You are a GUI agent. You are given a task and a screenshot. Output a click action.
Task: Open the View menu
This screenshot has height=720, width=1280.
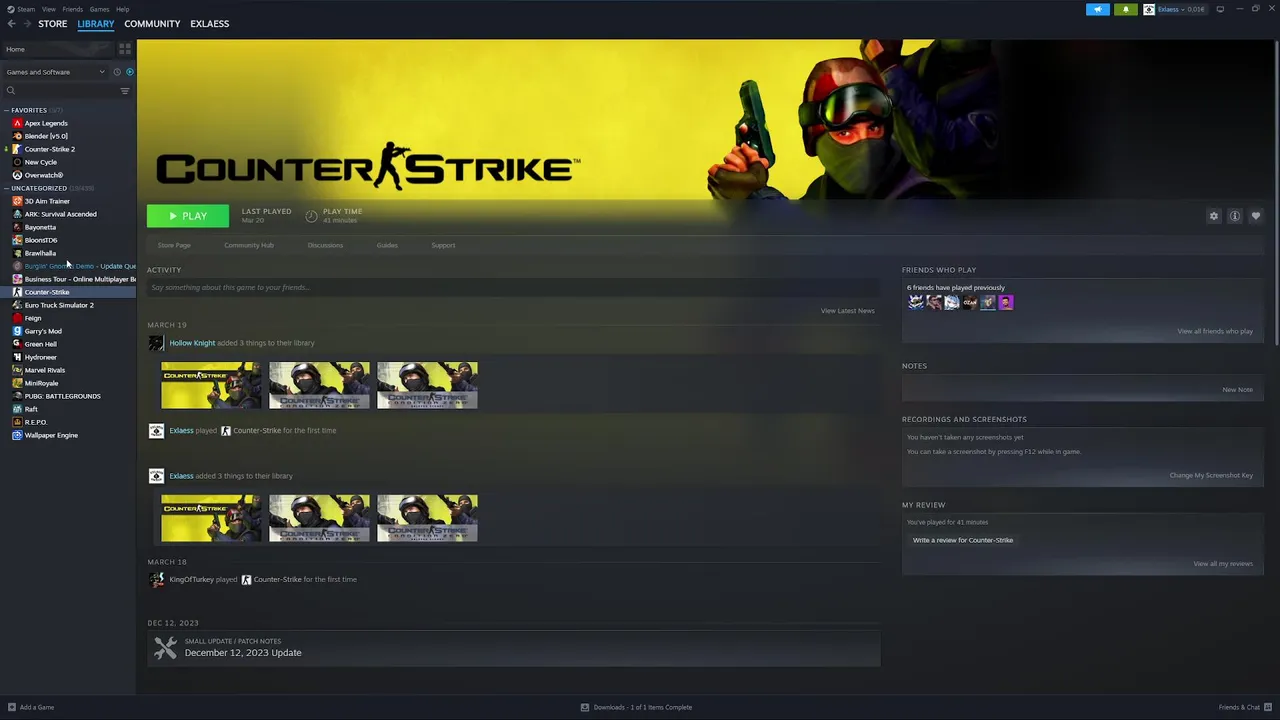click(x=48, y=9)
